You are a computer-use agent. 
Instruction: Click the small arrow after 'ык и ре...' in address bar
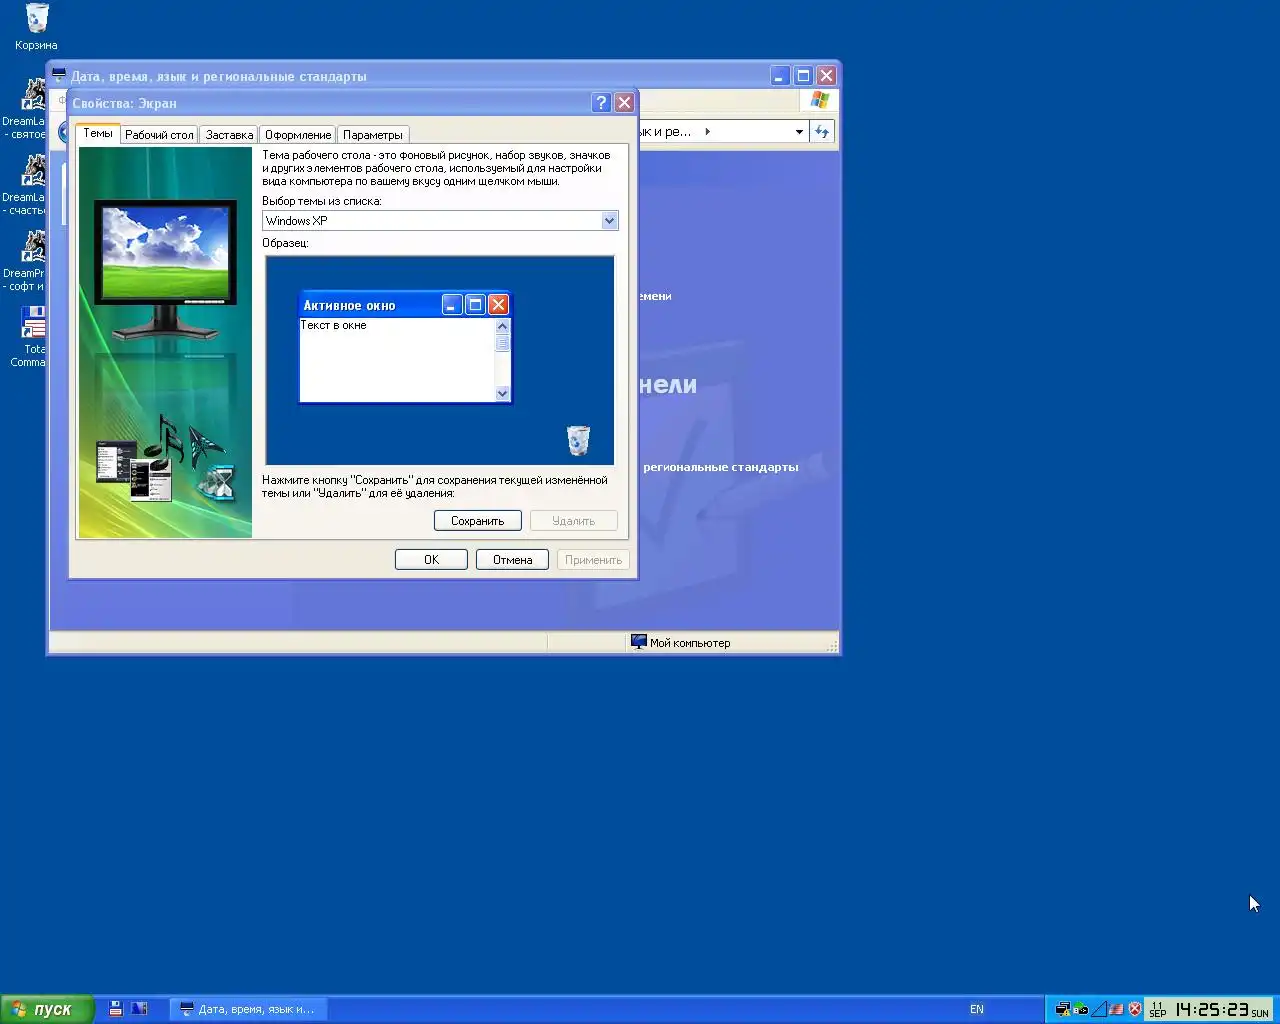[707, 131]
